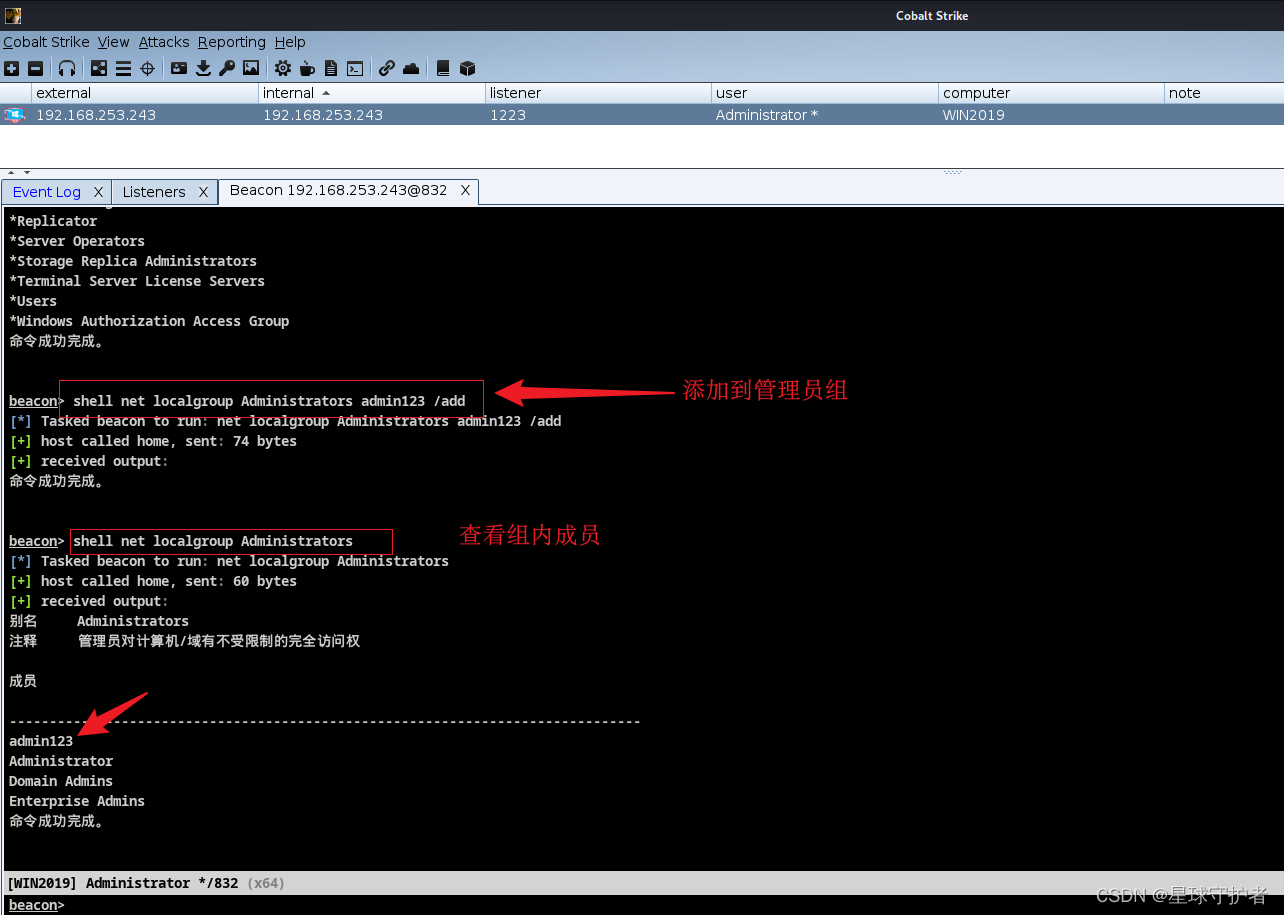Click the Domain Admins output line
The image size is (1284, 915).
tap(61, 781)
